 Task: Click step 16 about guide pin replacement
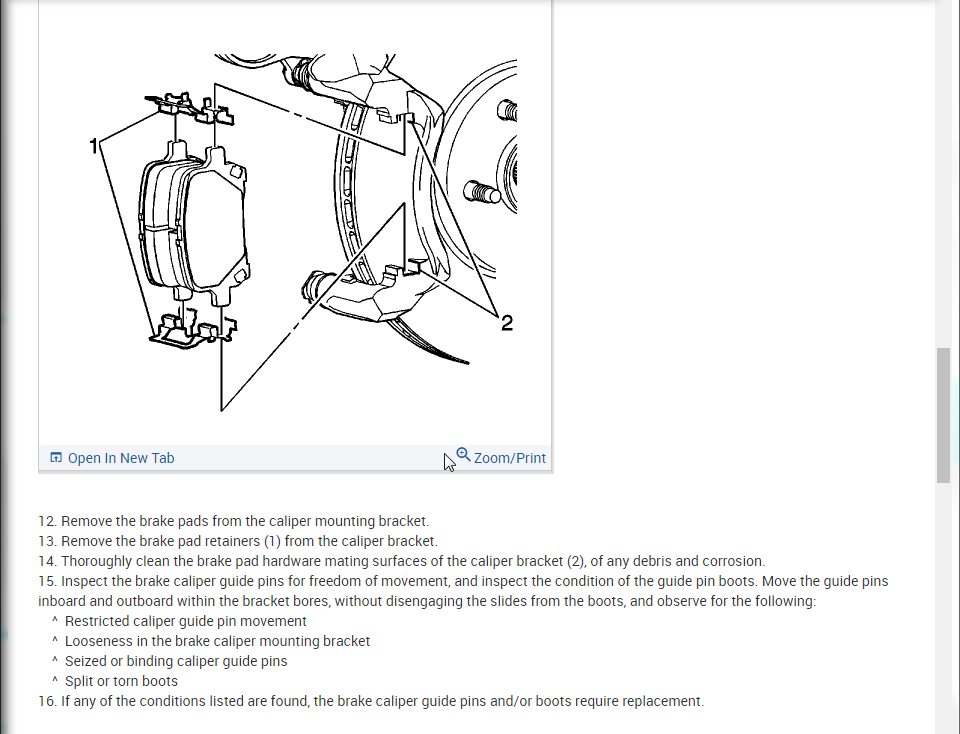pos(371,701)
